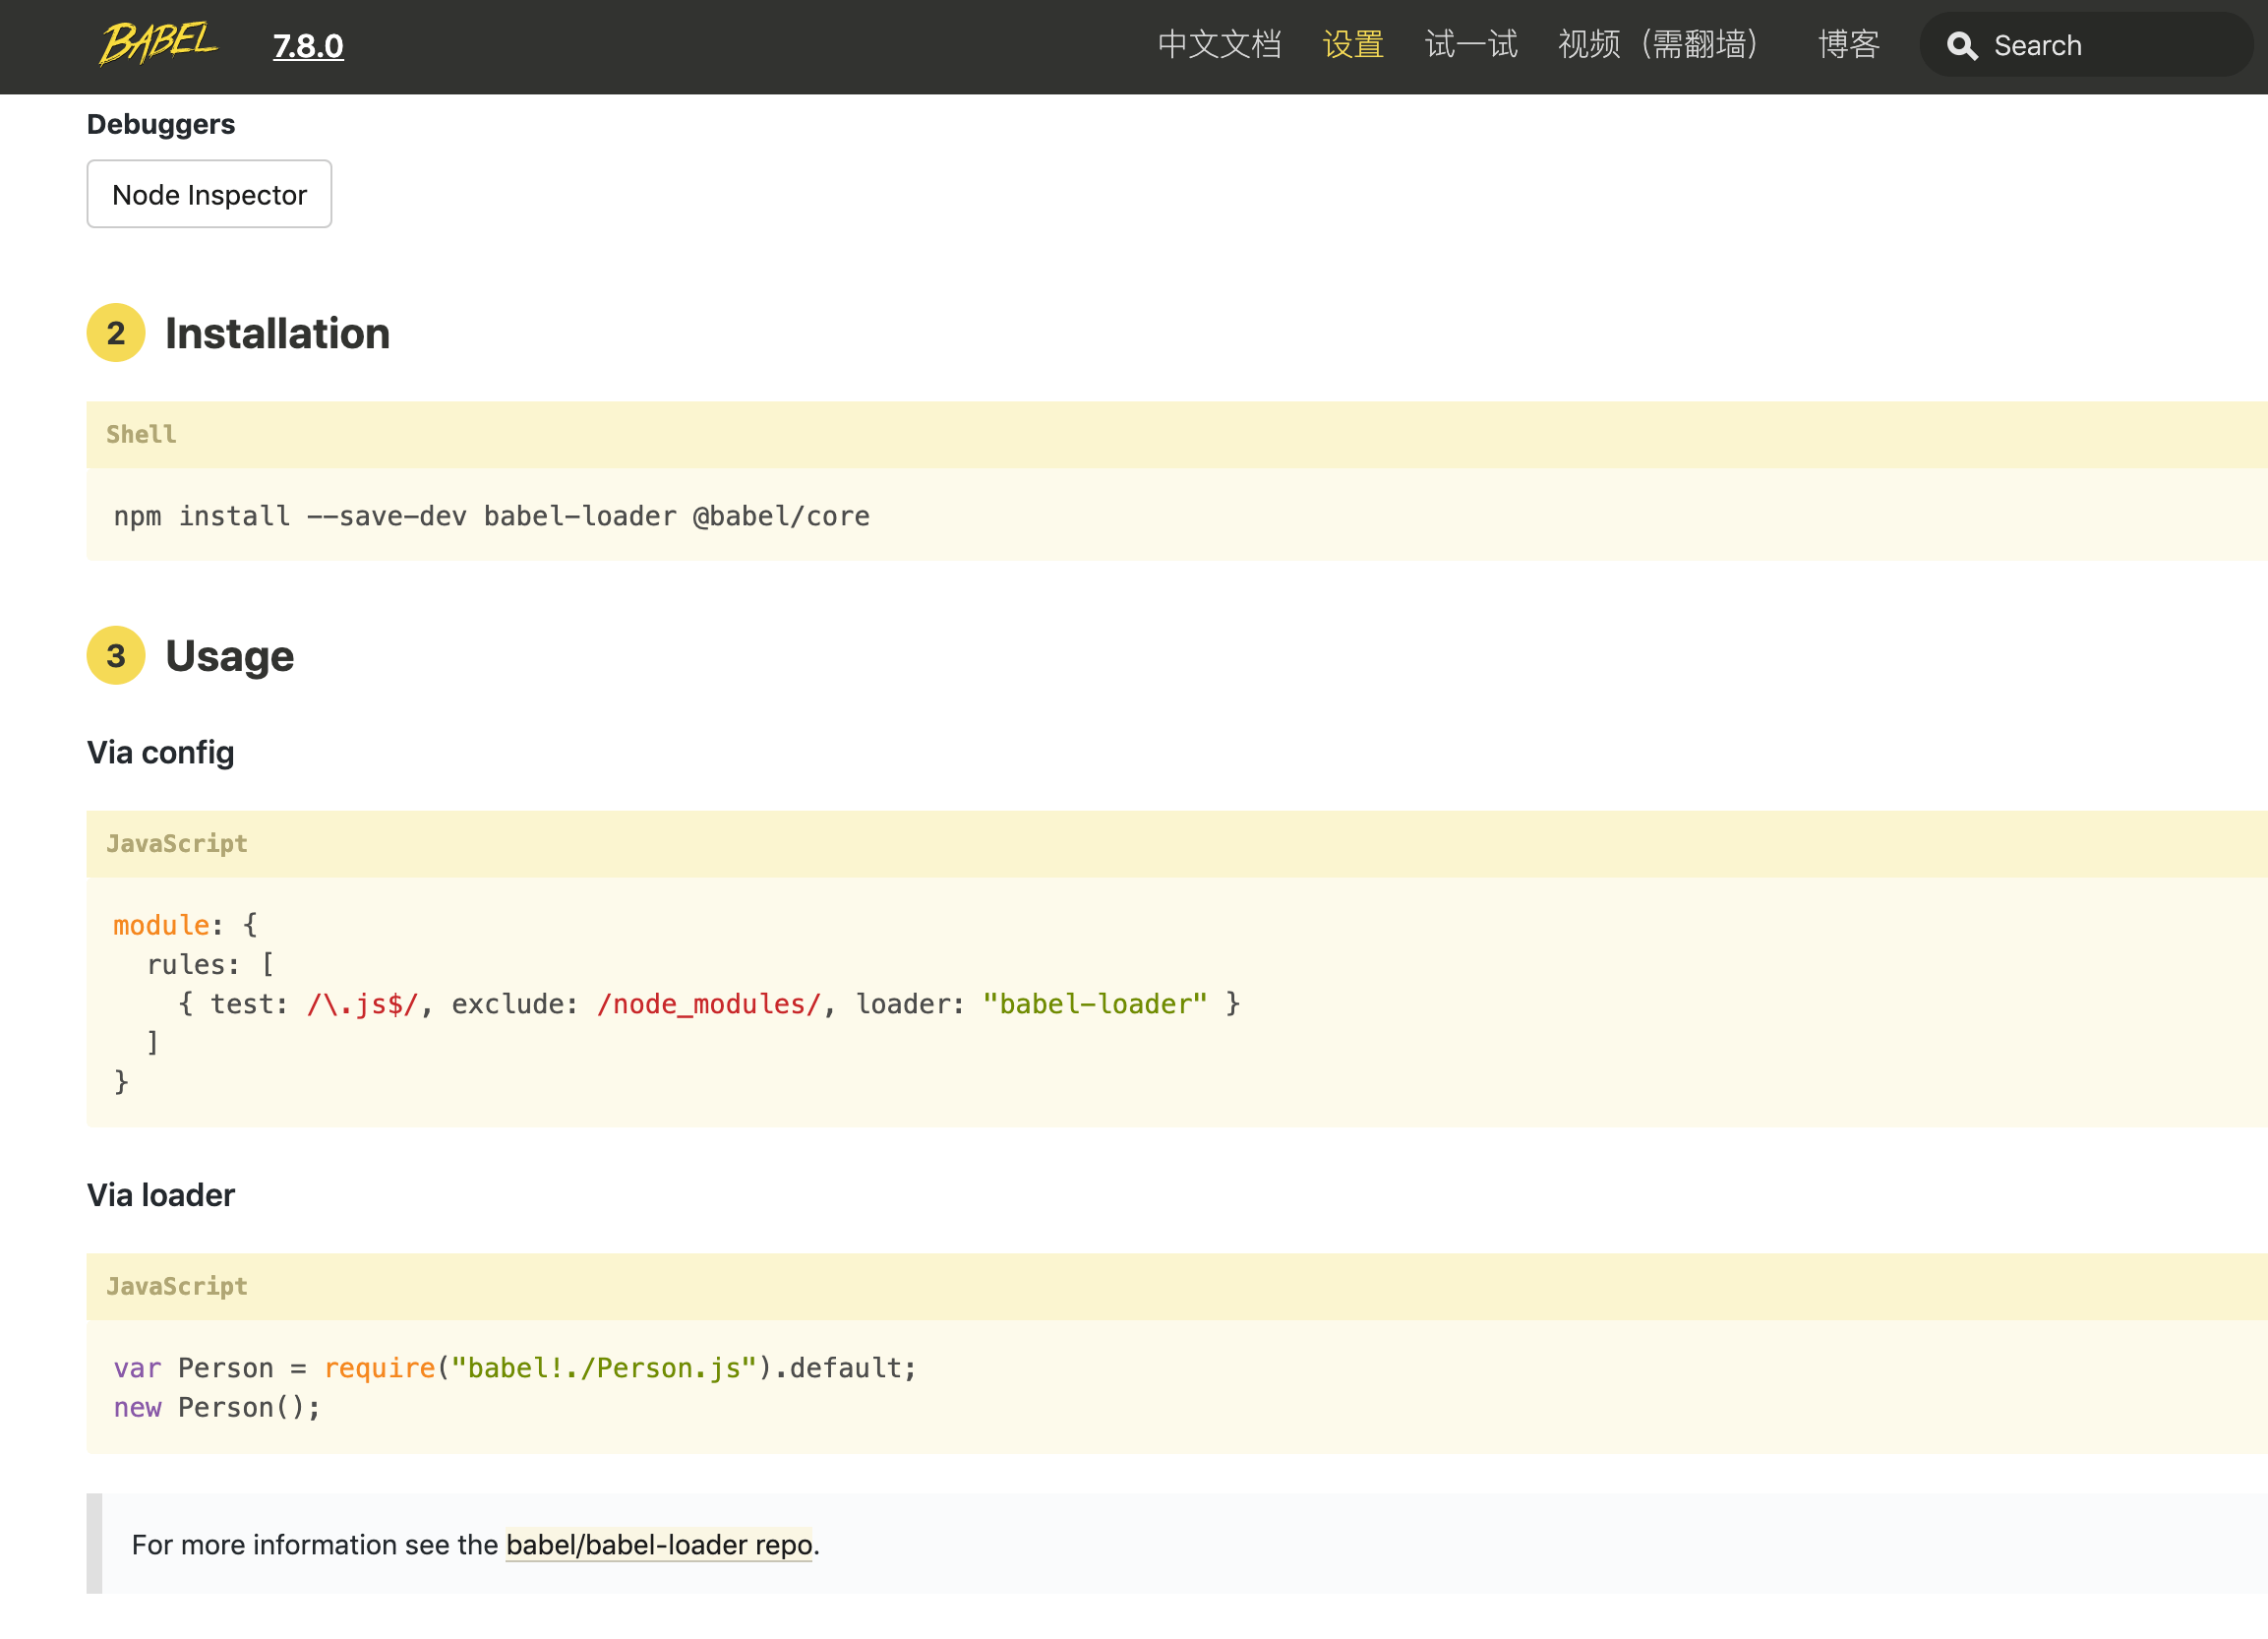Click the Via config subheading
Image resolution: width=2268 pixels, height=1639 pixels.
point(160,753)
